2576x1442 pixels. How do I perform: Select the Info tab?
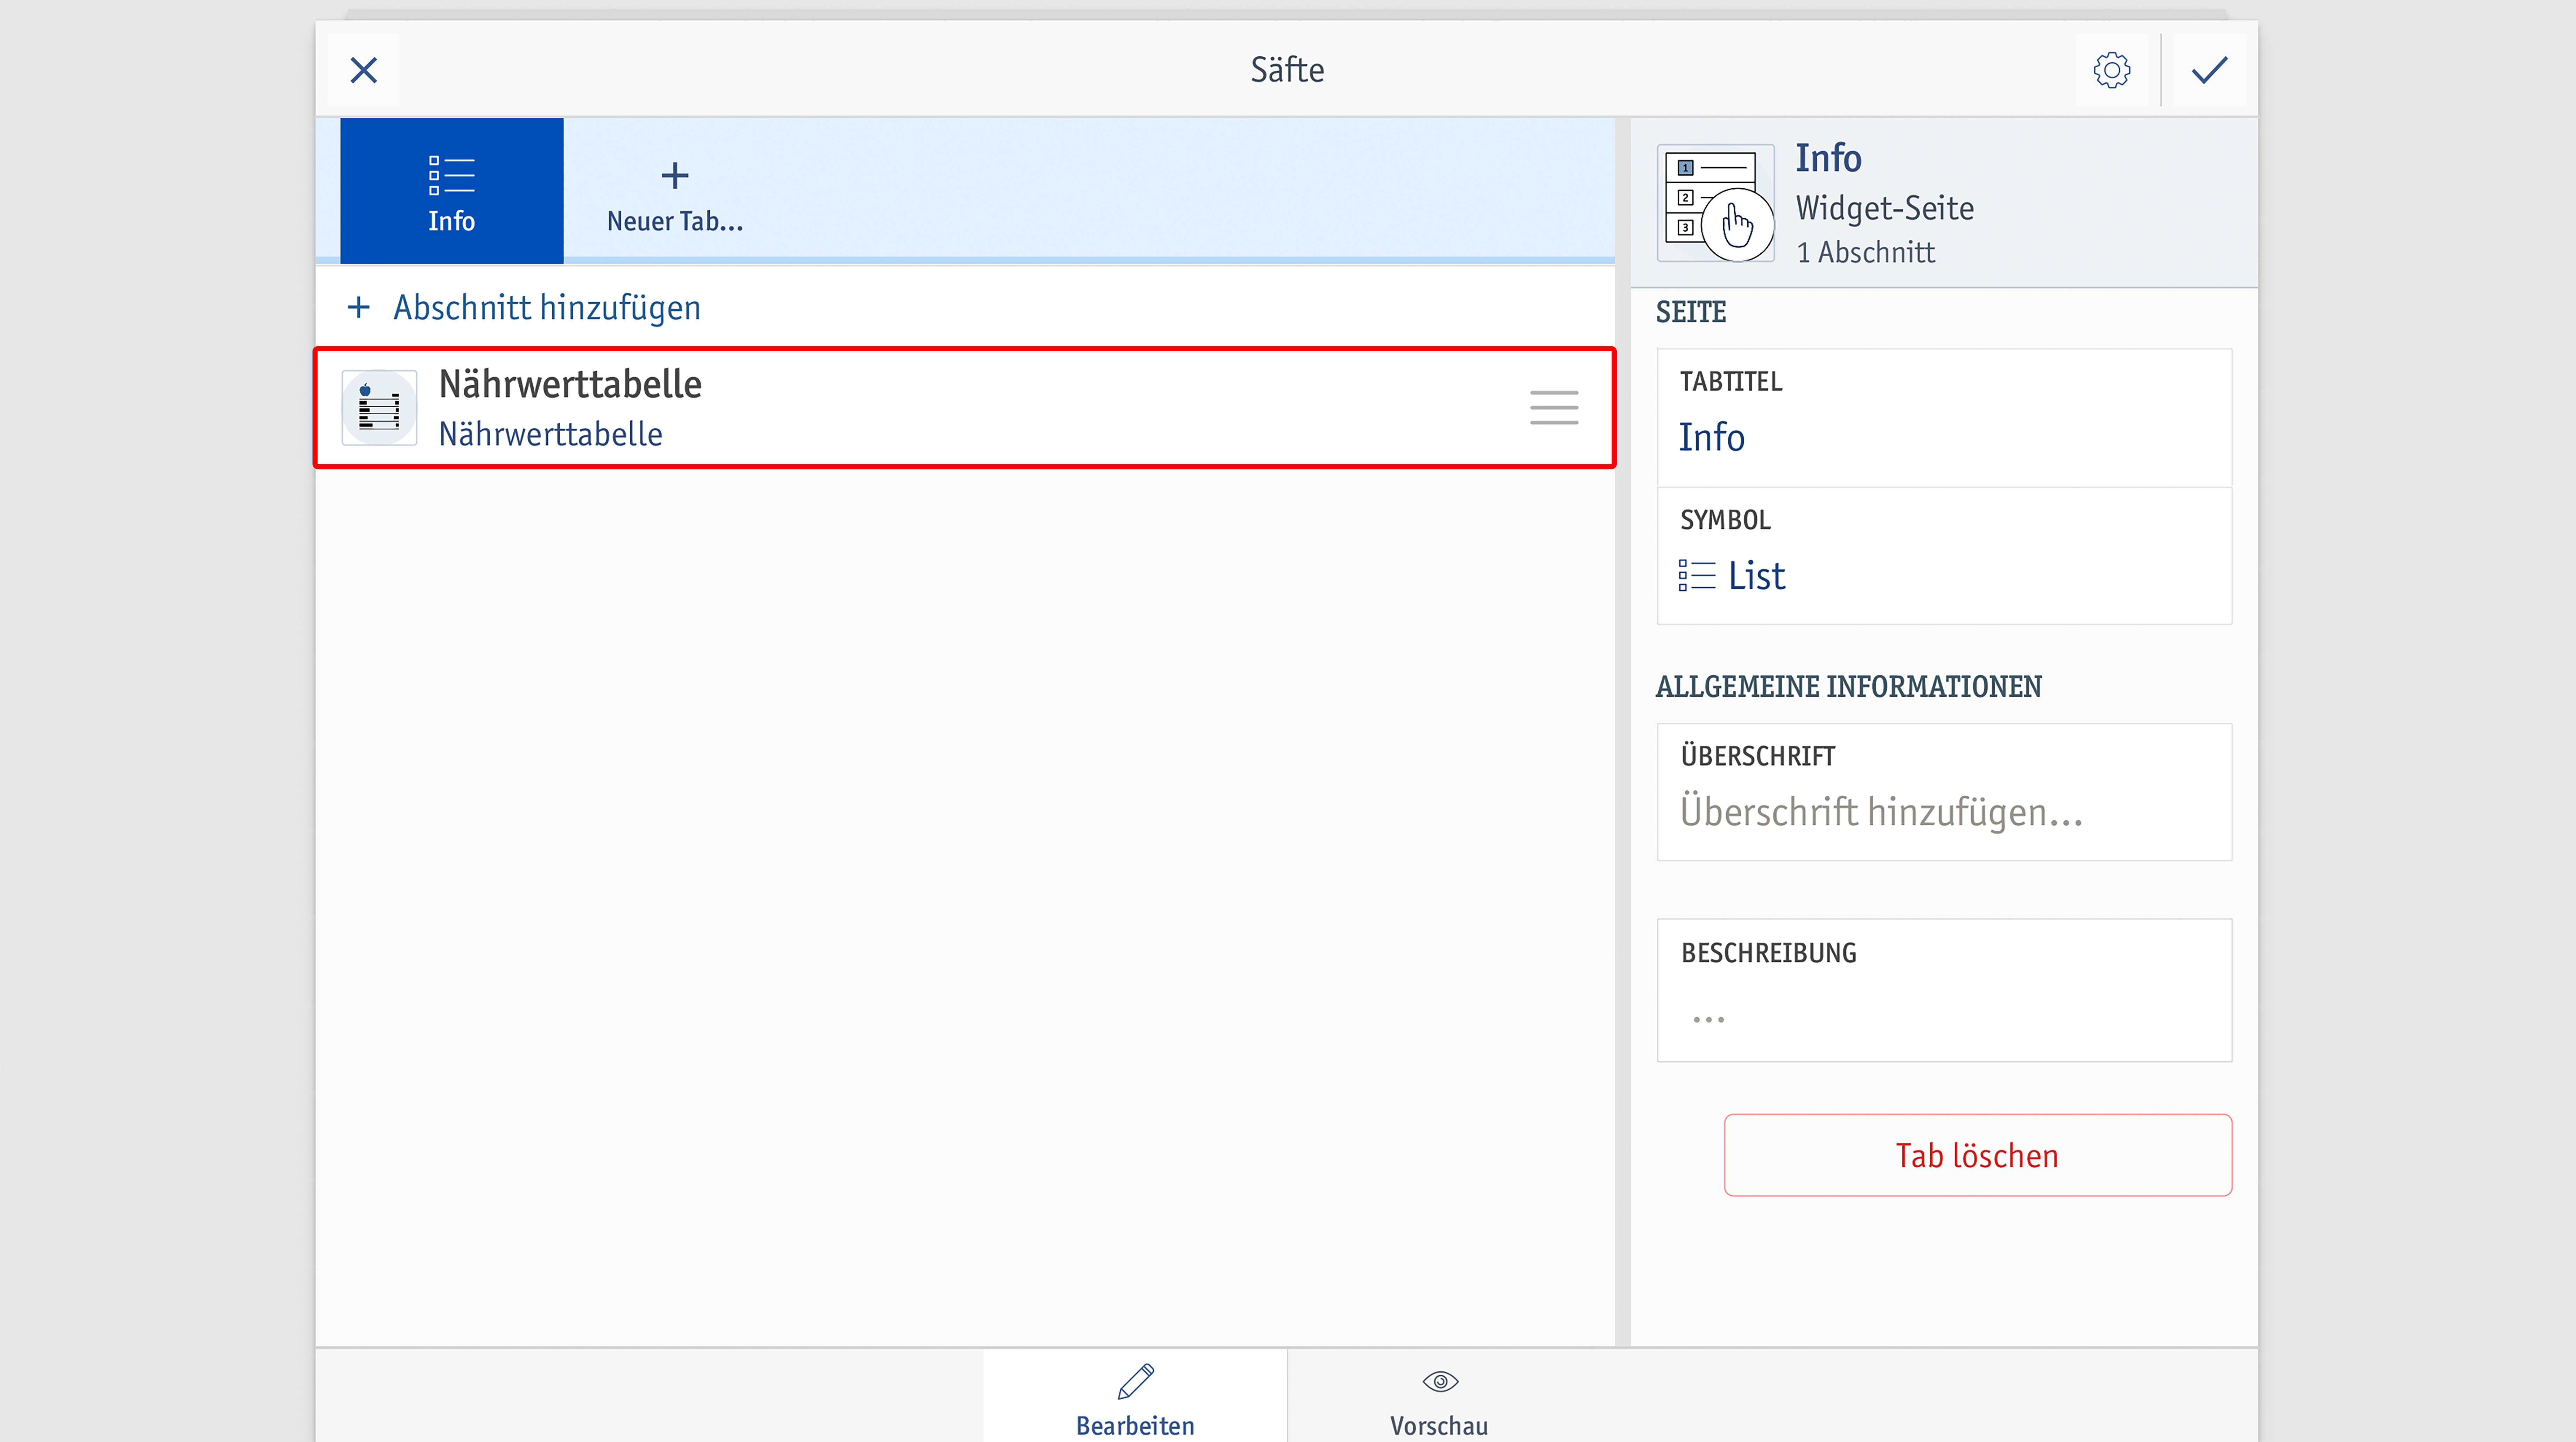click(x=452, y=191)
